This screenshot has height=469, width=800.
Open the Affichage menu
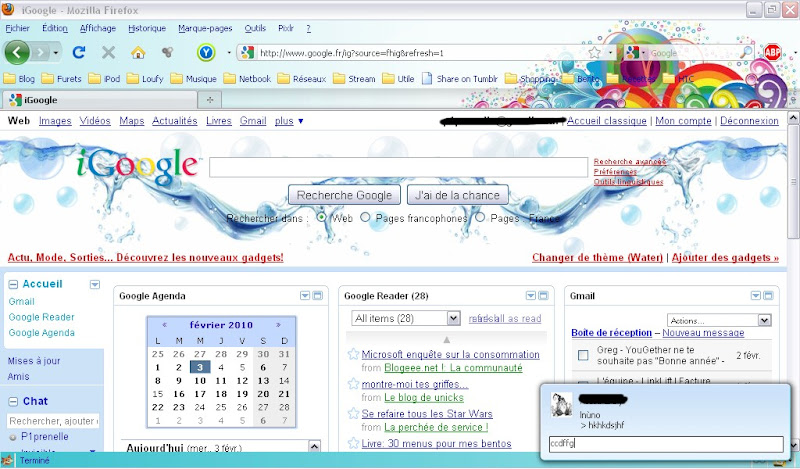[x=98, y=29]
